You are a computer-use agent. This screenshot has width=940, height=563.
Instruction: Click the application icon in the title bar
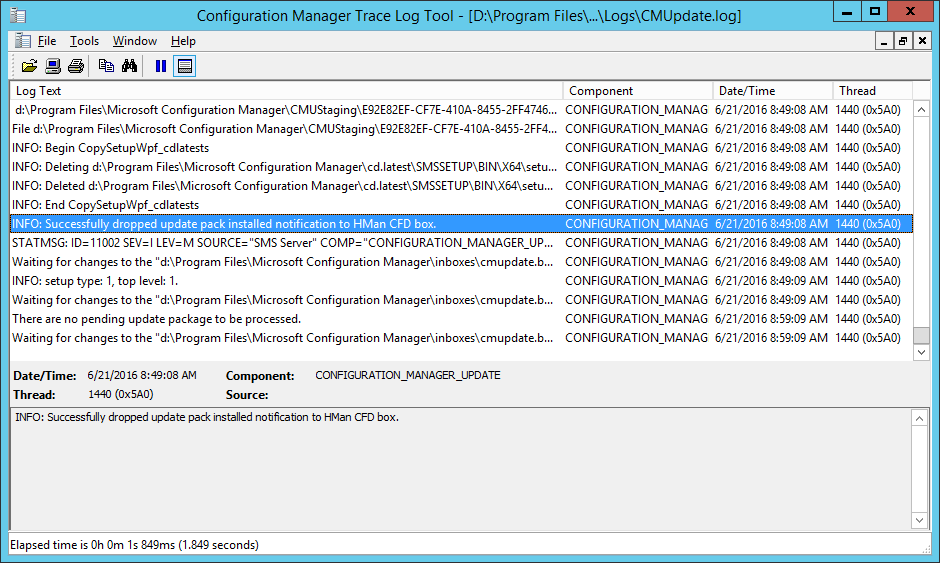[x=18, y=16]
